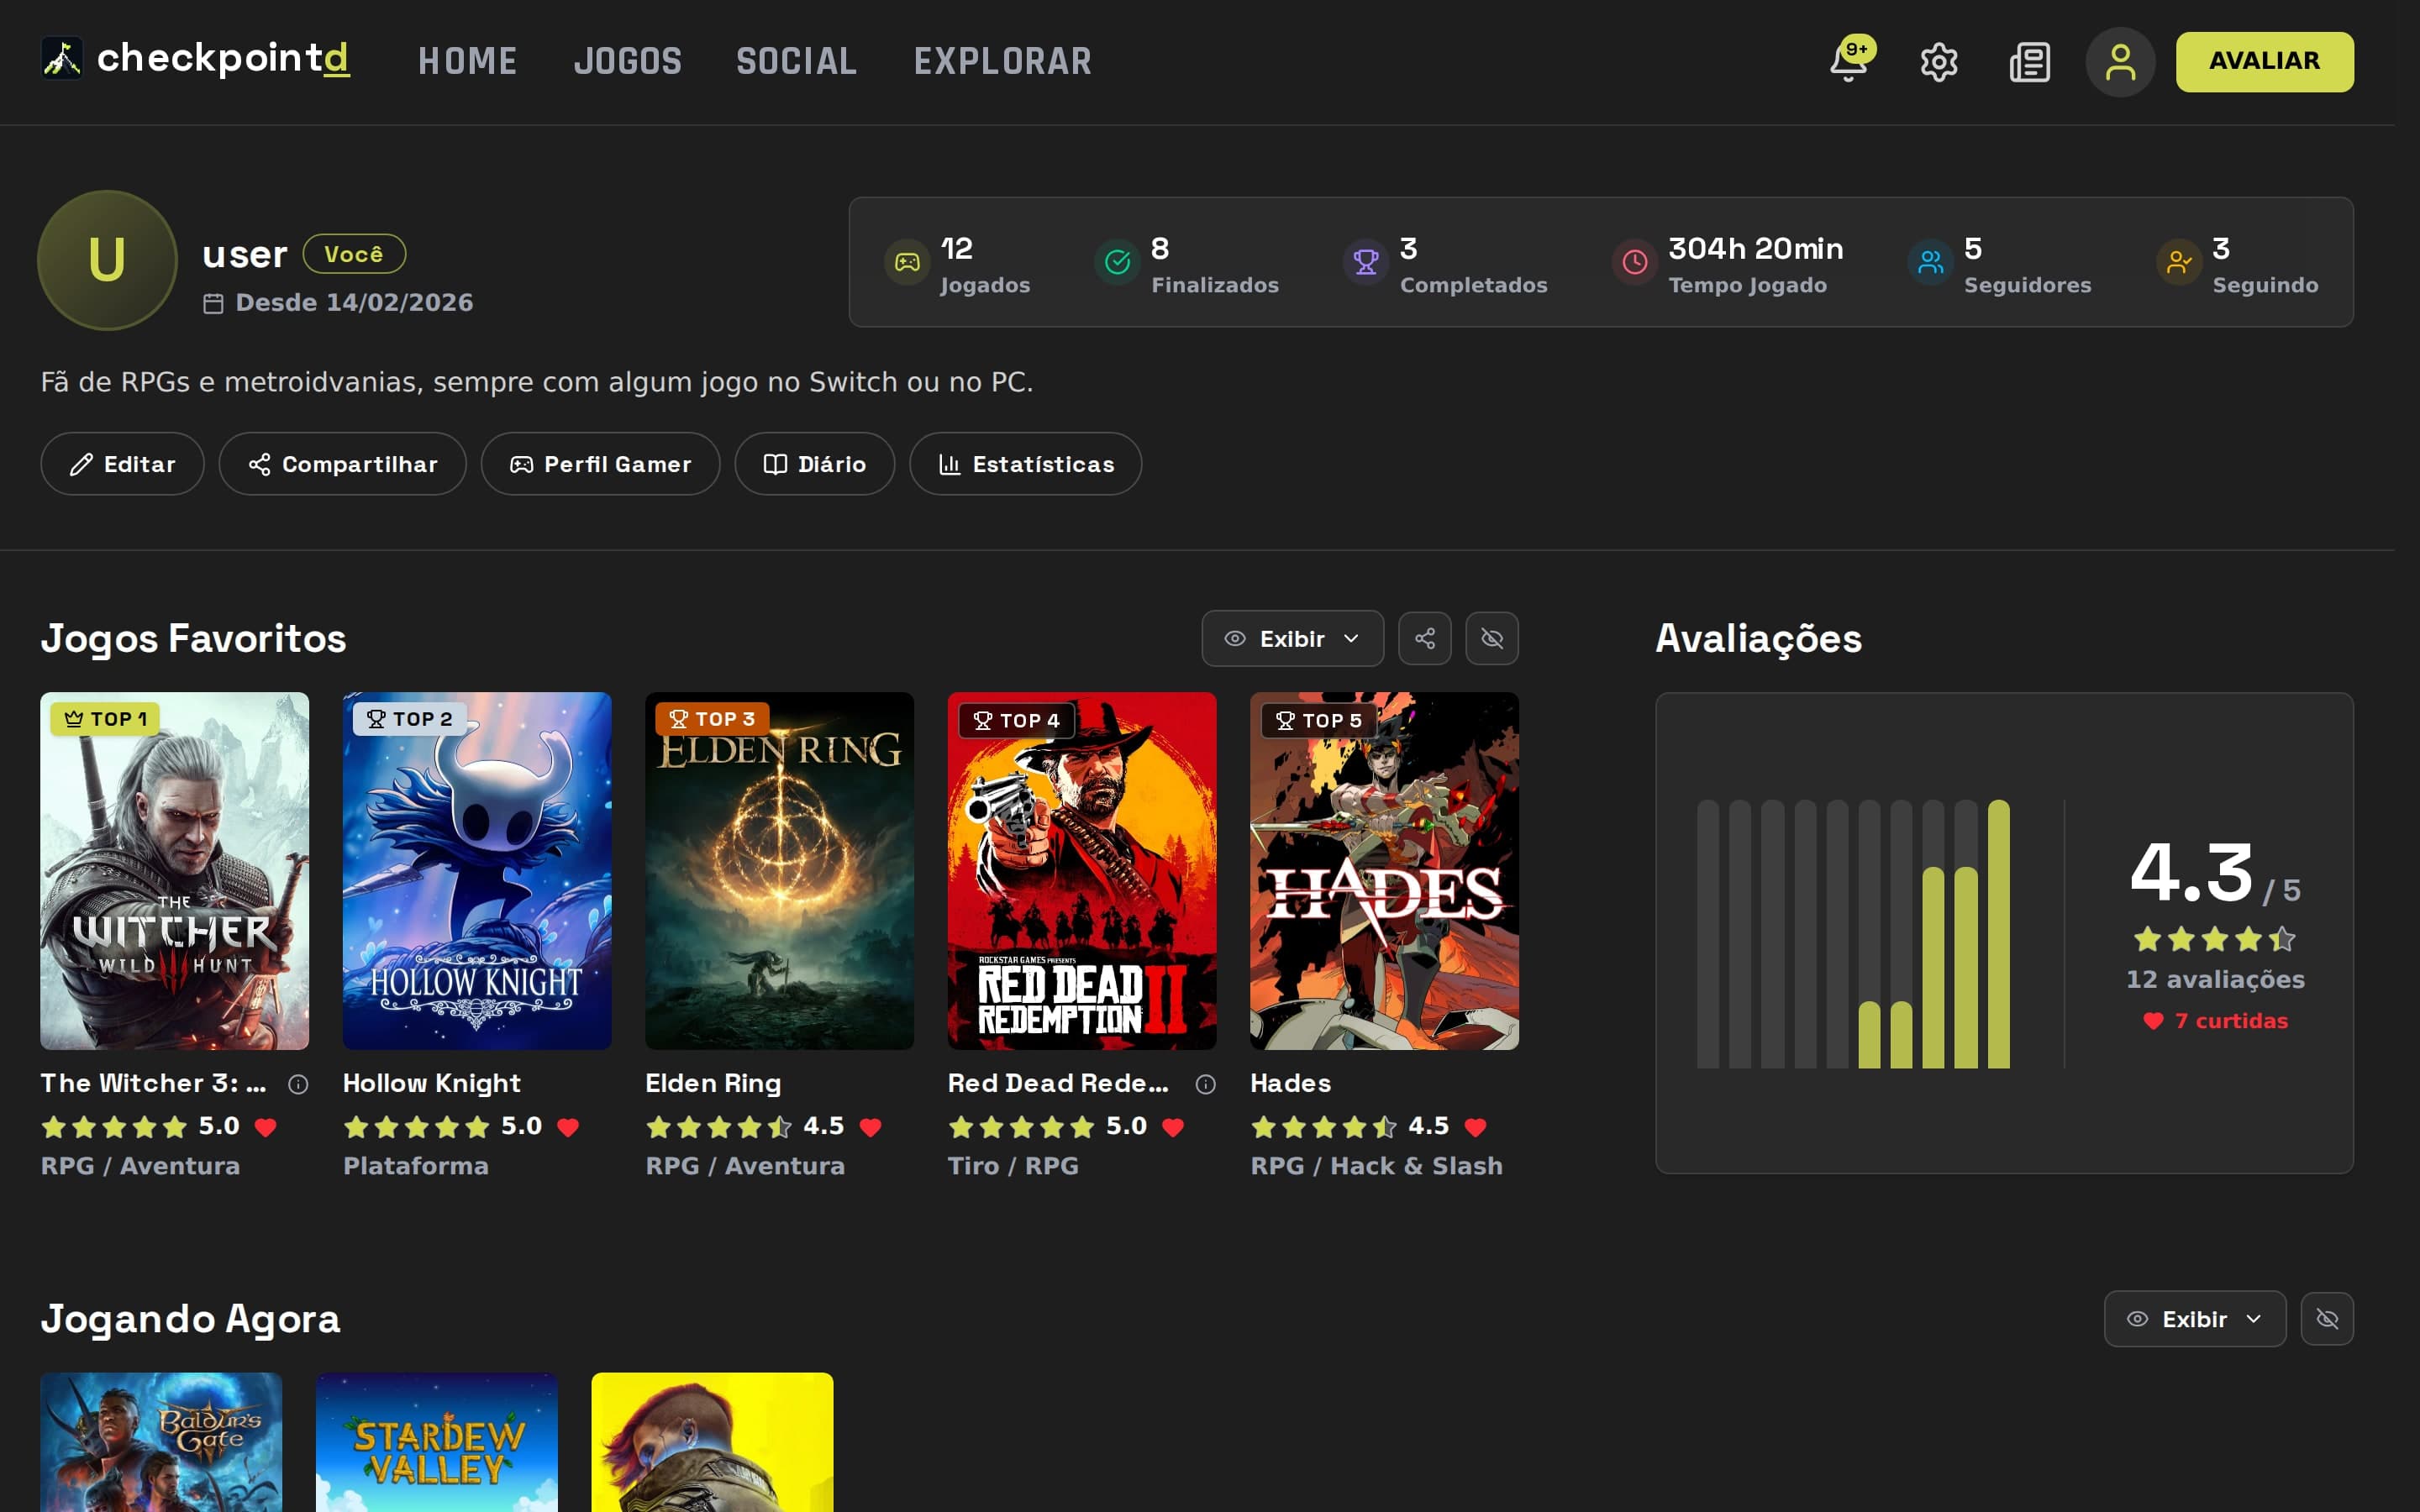Click the 3 Seguindo stat
This screenshot has width=2420, height=1512.
[x=2237, y=264]
